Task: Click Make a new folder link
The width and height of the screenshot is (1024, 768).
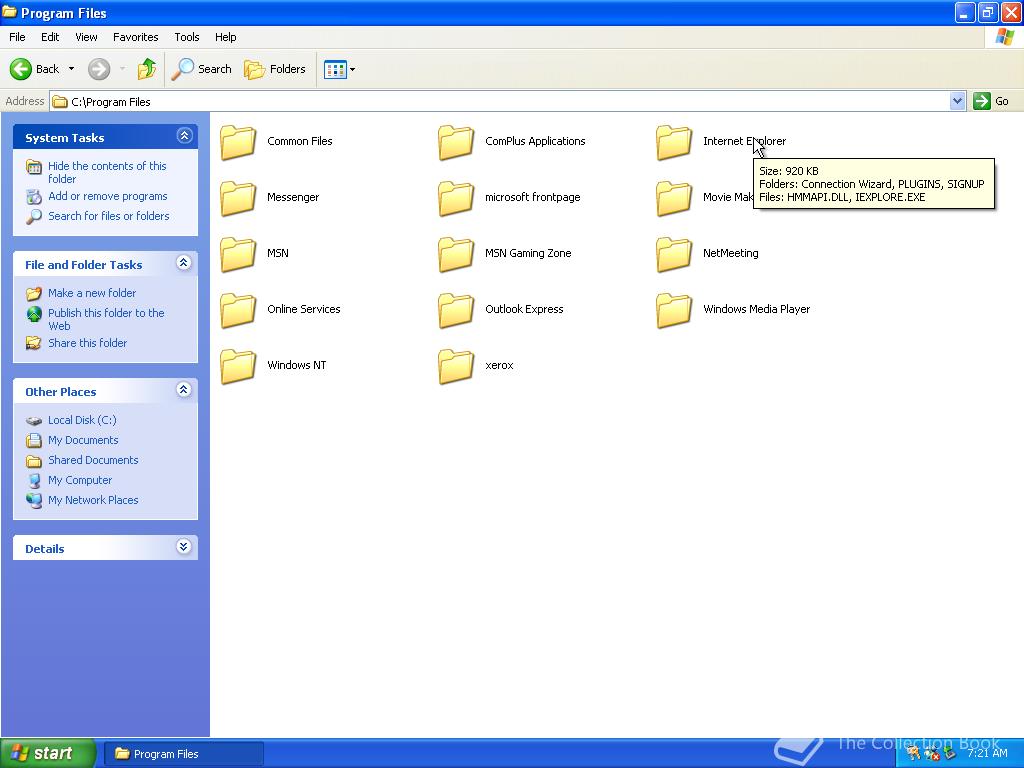Action: (92, 293)
